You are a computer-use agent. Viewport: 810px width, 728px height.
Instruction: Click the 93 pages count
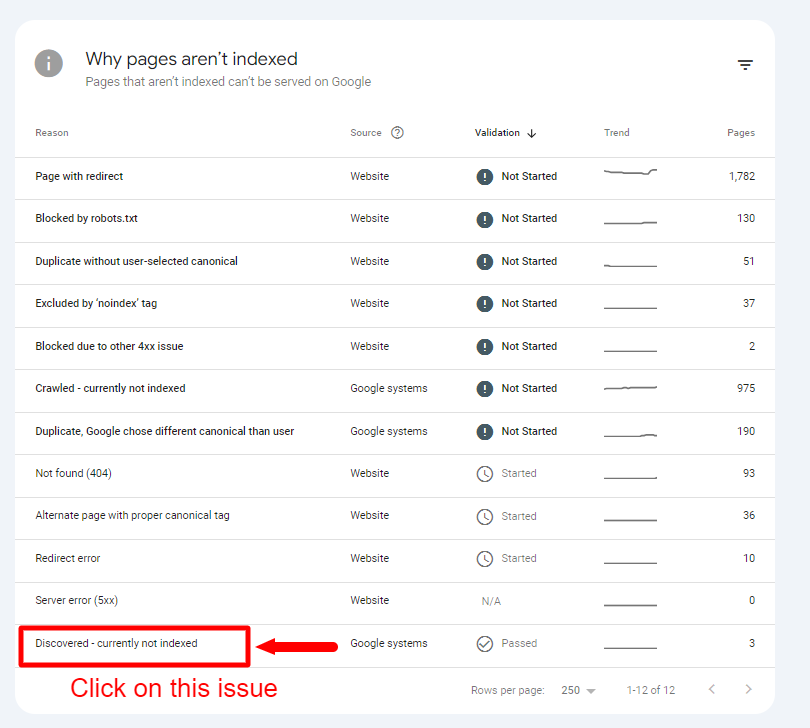pyautogui.click(x=749, y=473)
